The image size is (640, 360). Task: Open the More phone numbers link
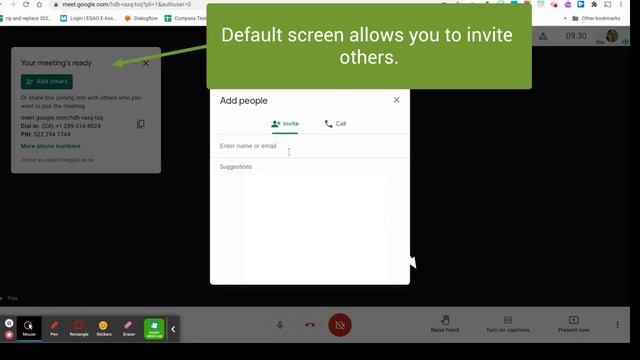[51, 146]
